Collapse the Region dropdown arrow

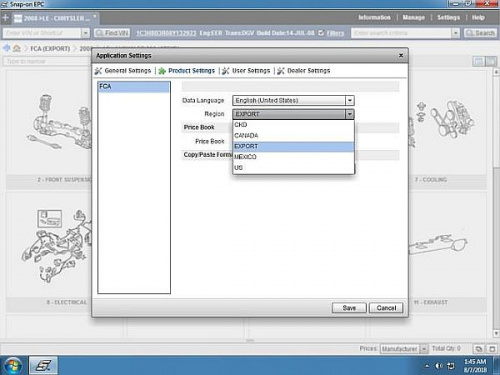point(349,114)
